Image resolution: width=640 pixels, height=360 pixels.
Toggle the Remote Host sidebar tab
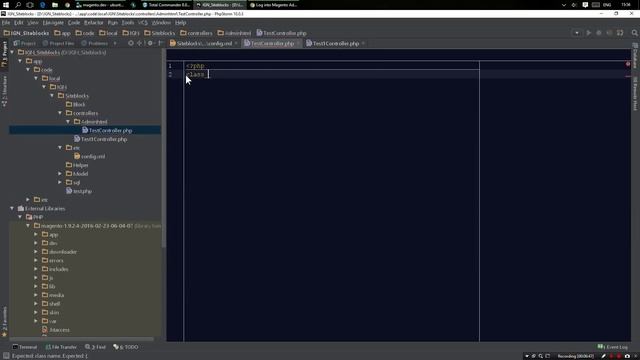coord(635,94)
